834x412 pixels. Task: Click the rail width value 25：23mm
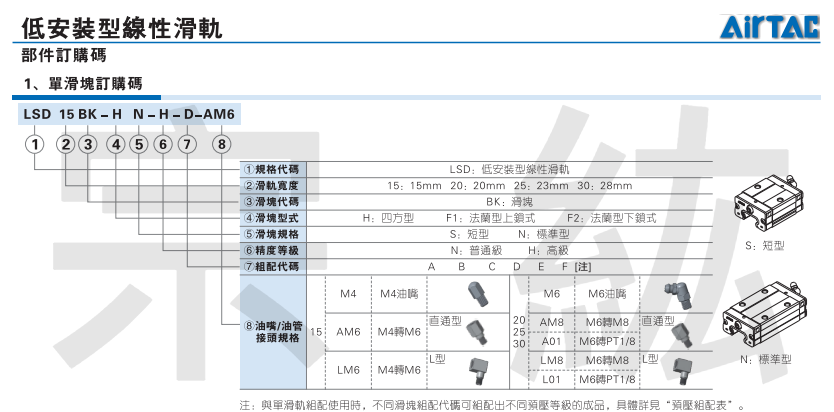tap(541, 186)
